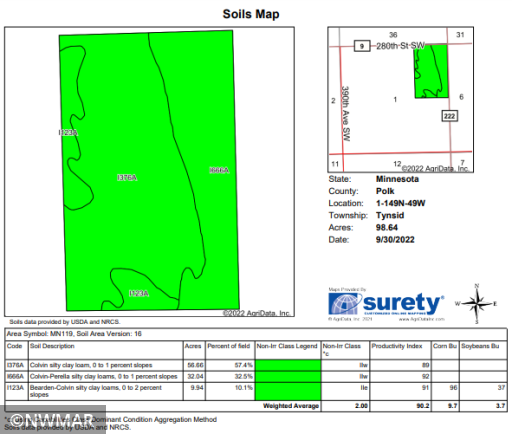
Task: Click the I666A code cell in table
Action: click(x=15, y=377)
